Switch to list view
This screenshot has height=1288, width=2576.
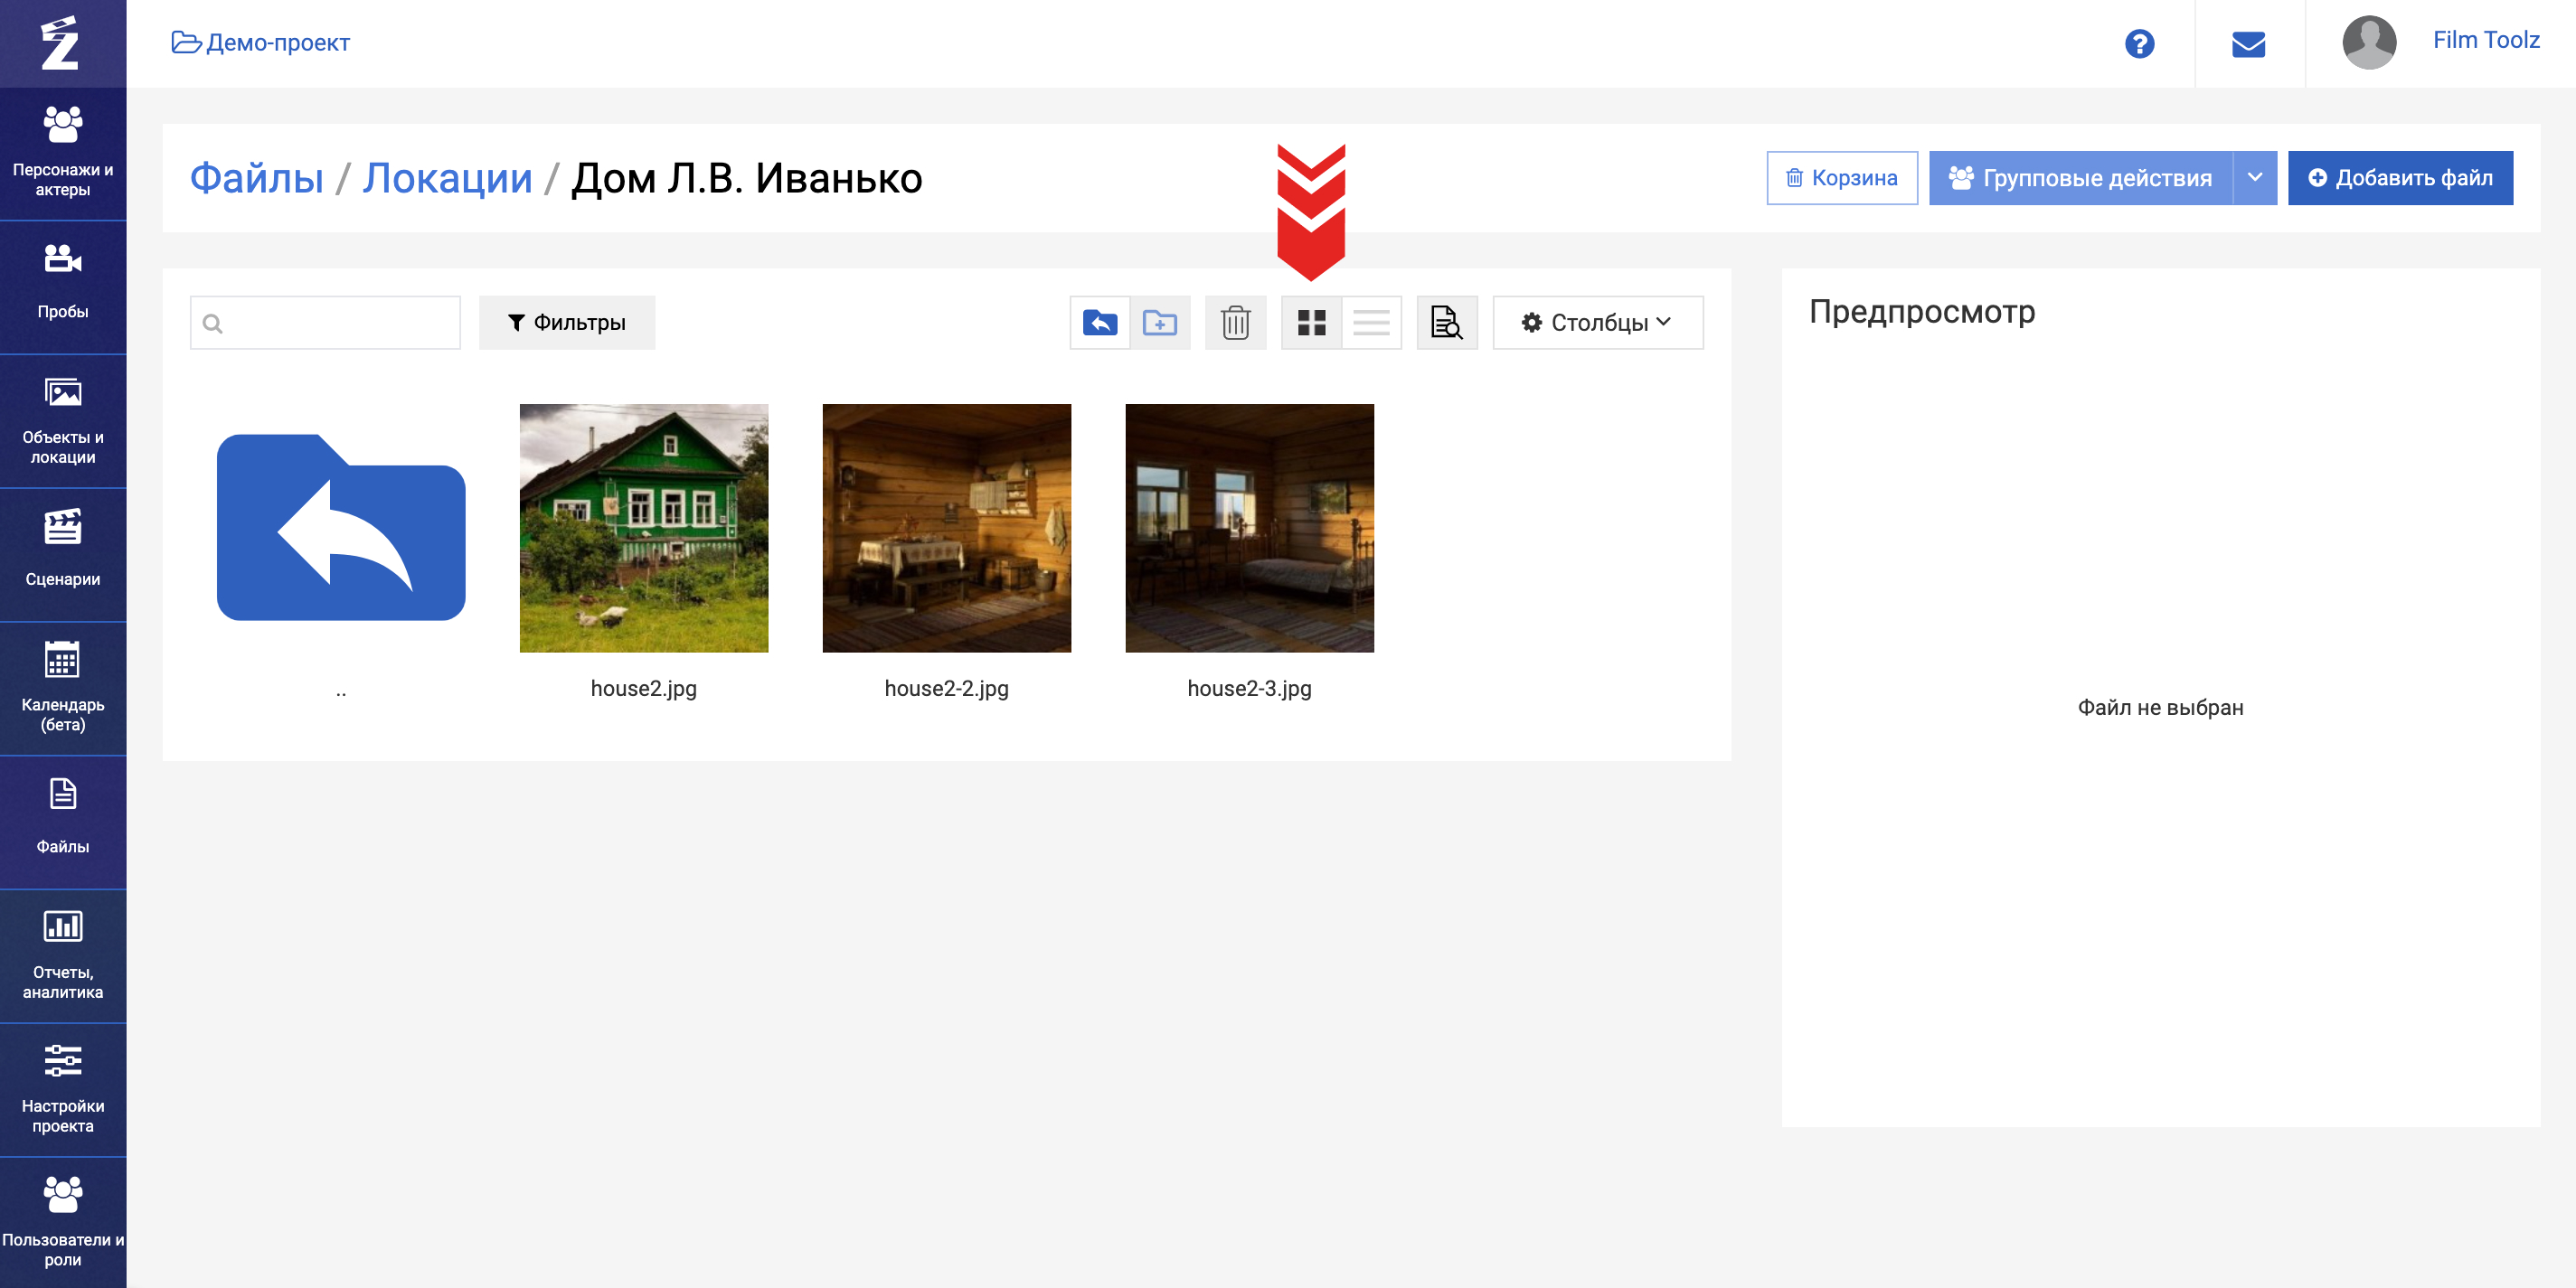tap(1371, 322)
